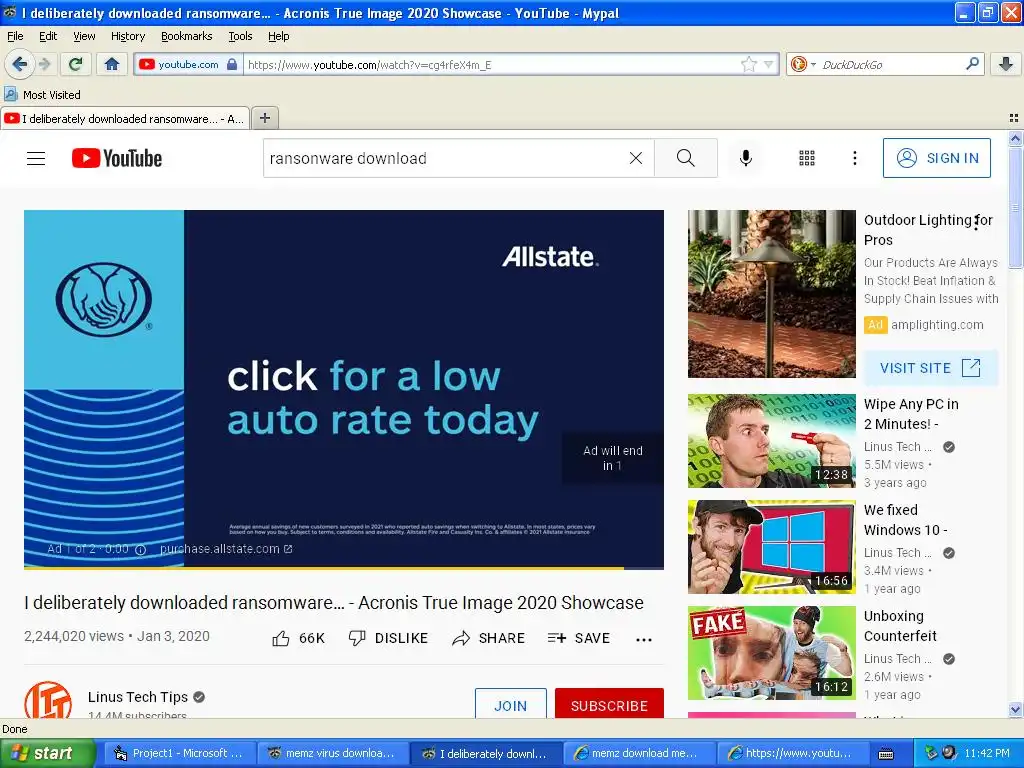Bookmark this page with the star icon
The image size is (1024, 768).
pos(748,64)
